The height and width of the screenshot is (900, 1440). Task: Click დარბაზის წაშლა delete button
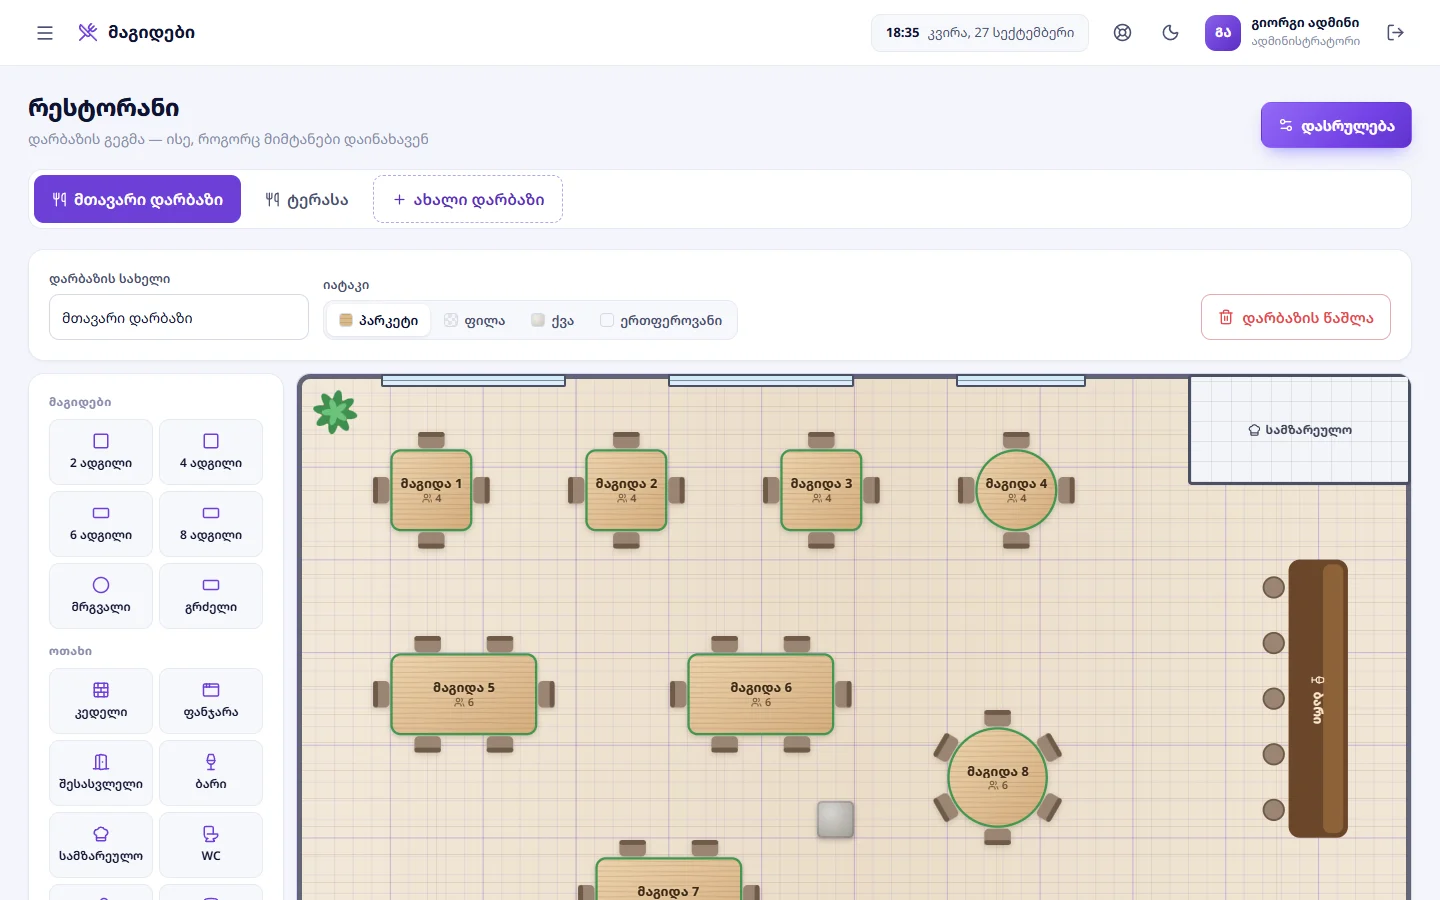coord(1296,317)
